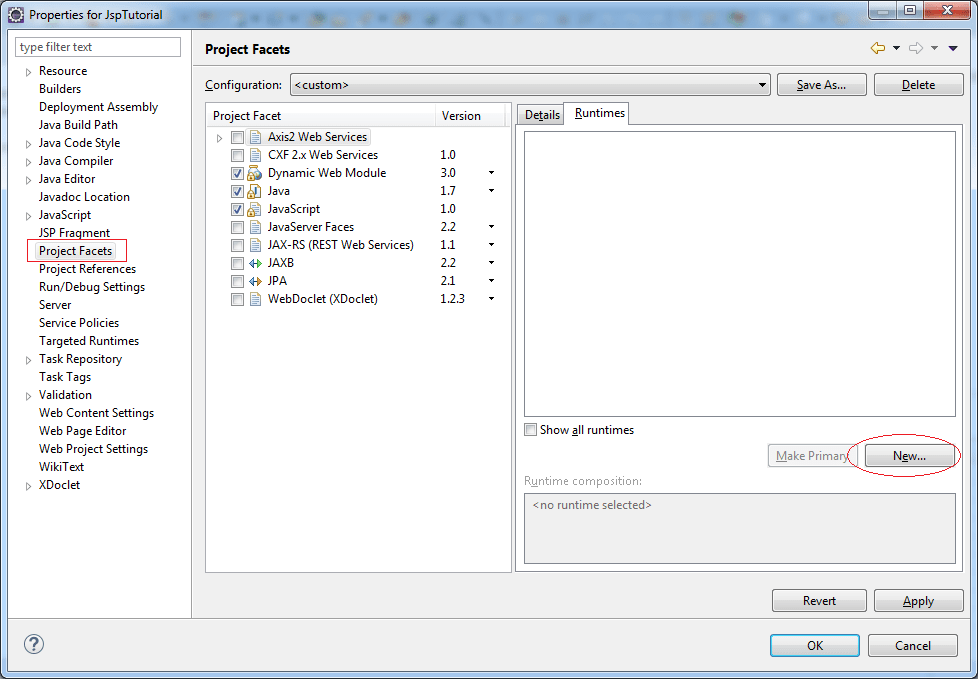
Task: Click the JPA facet icon
Action: point(254,280)
